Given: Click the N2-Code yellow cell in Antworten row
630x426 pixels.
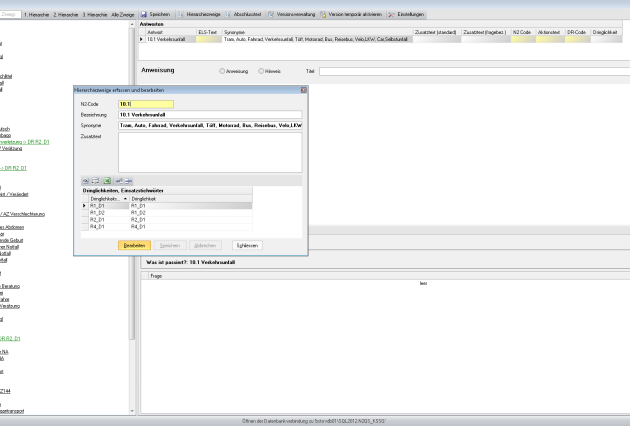Looking at the screenshot, I should tap(523, 39).
